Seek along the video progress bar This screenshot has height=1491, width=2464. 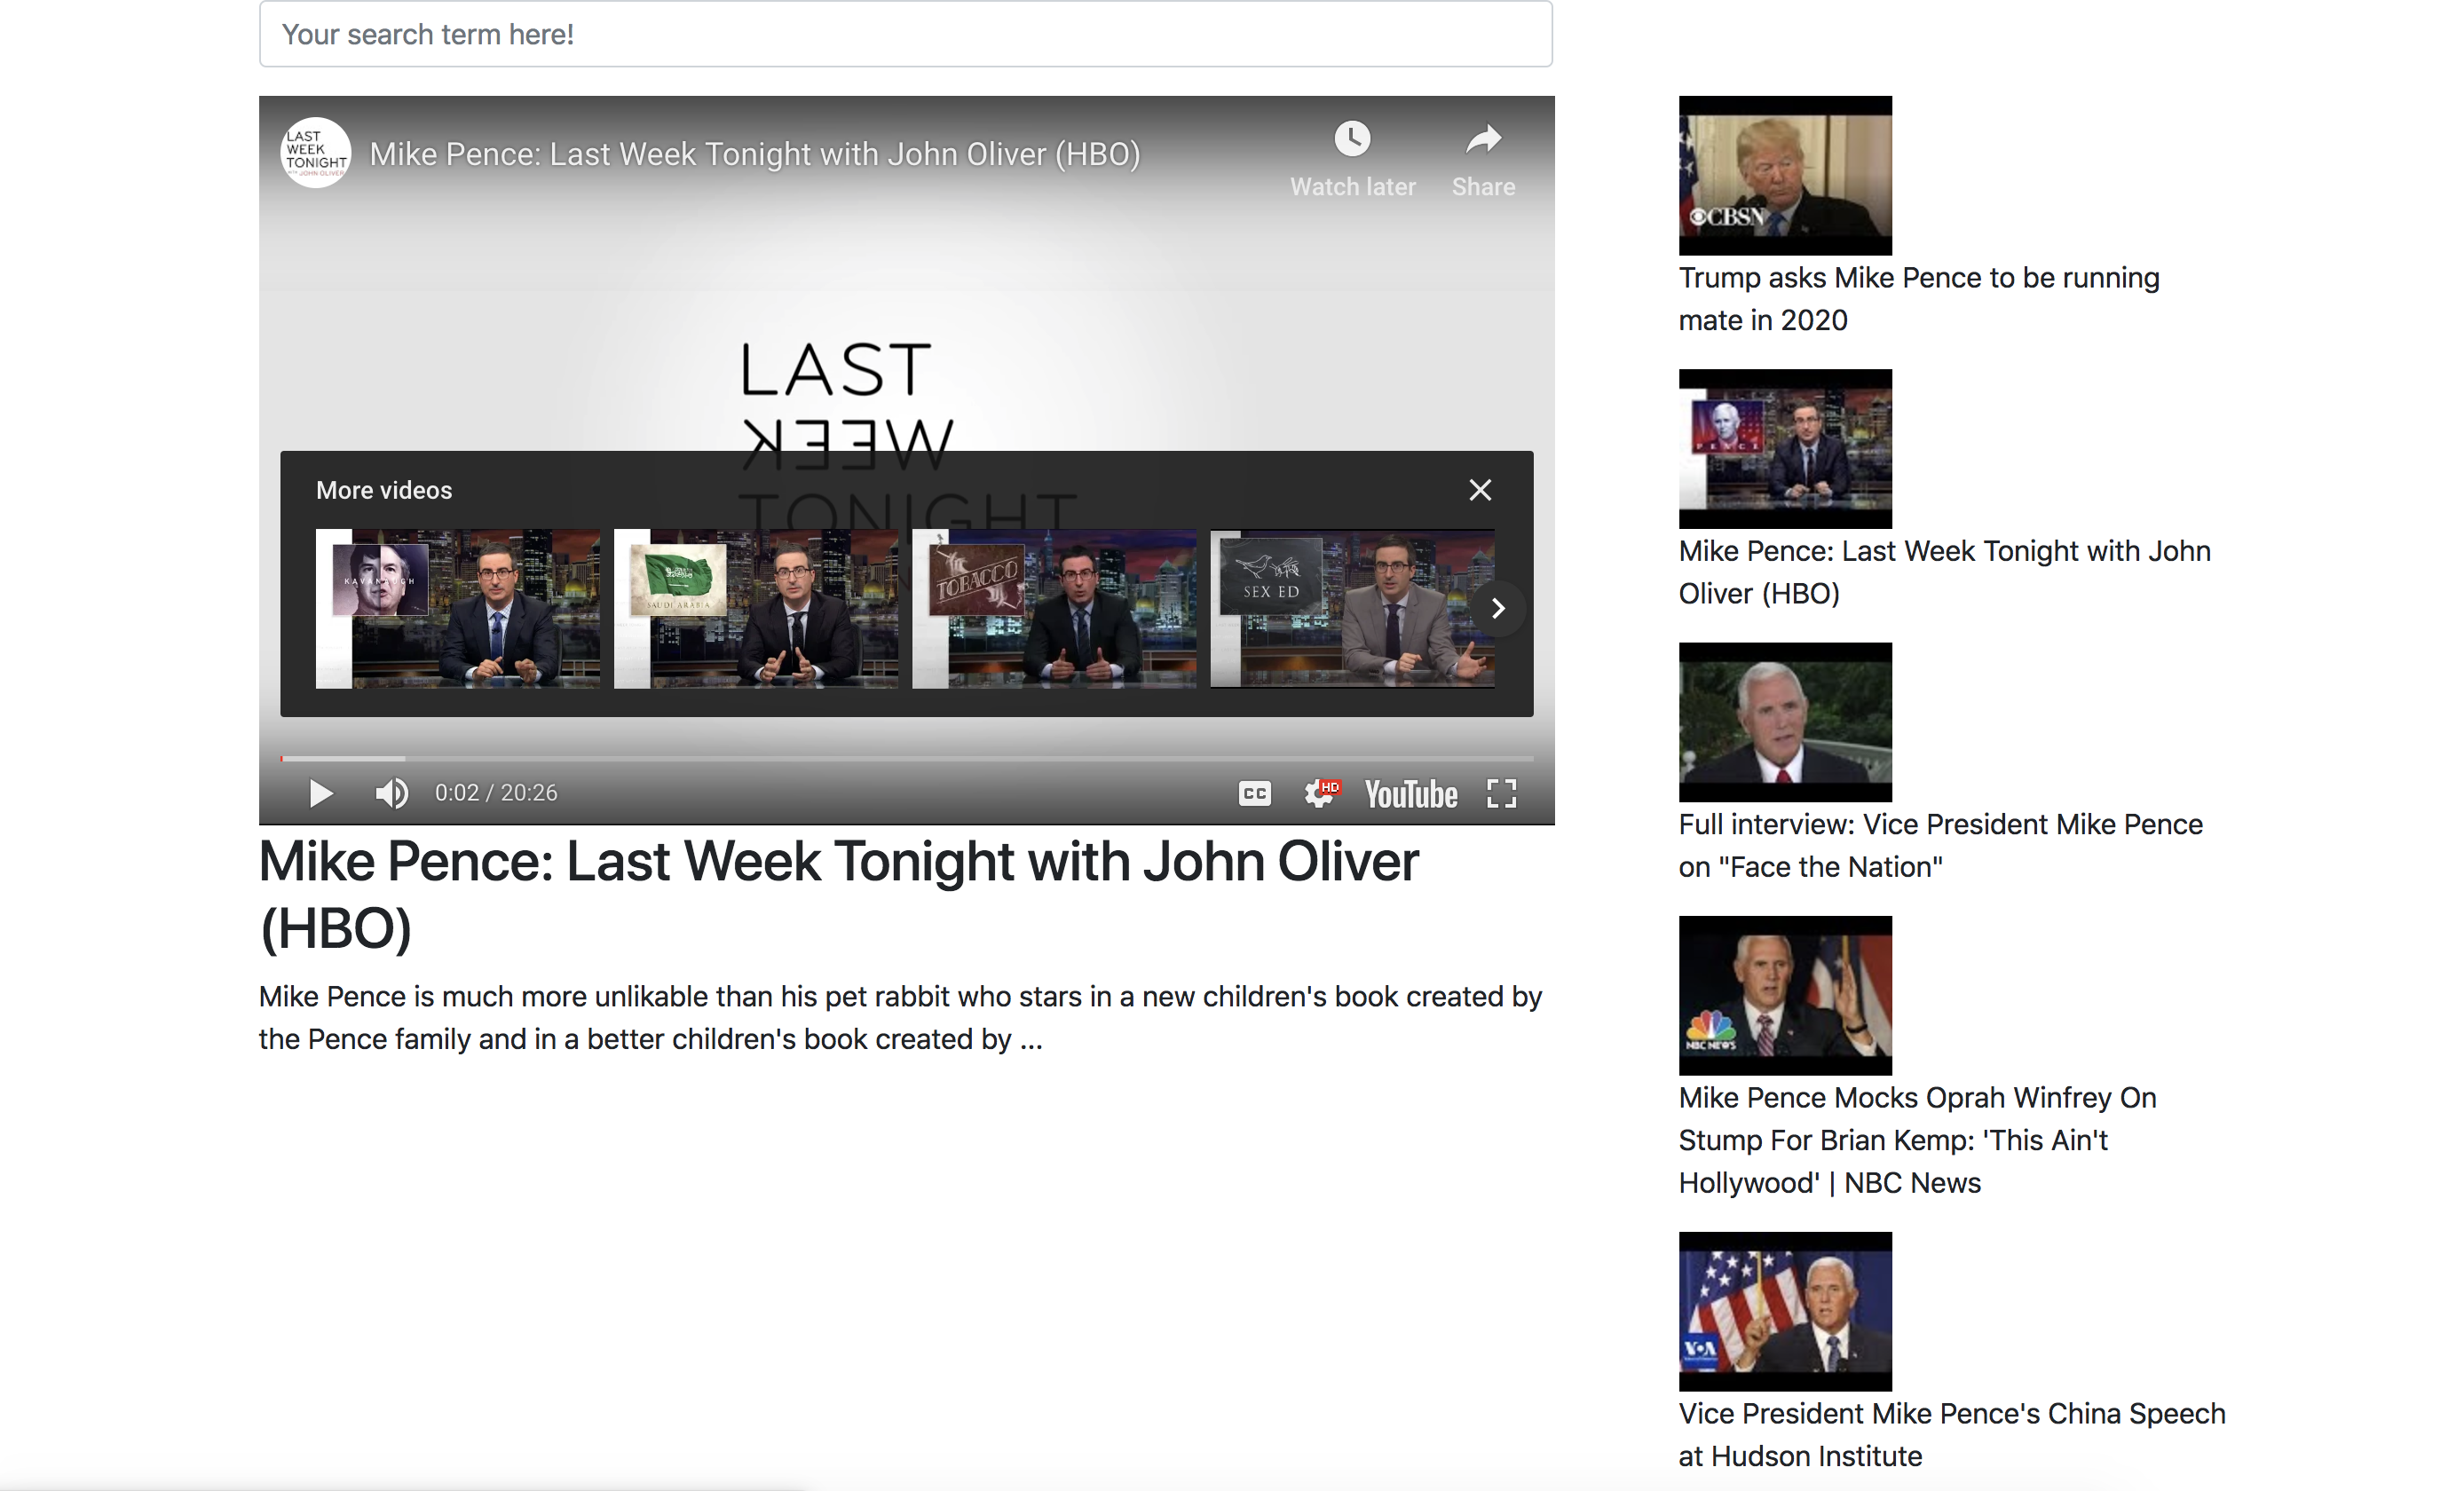coord(905,759)
